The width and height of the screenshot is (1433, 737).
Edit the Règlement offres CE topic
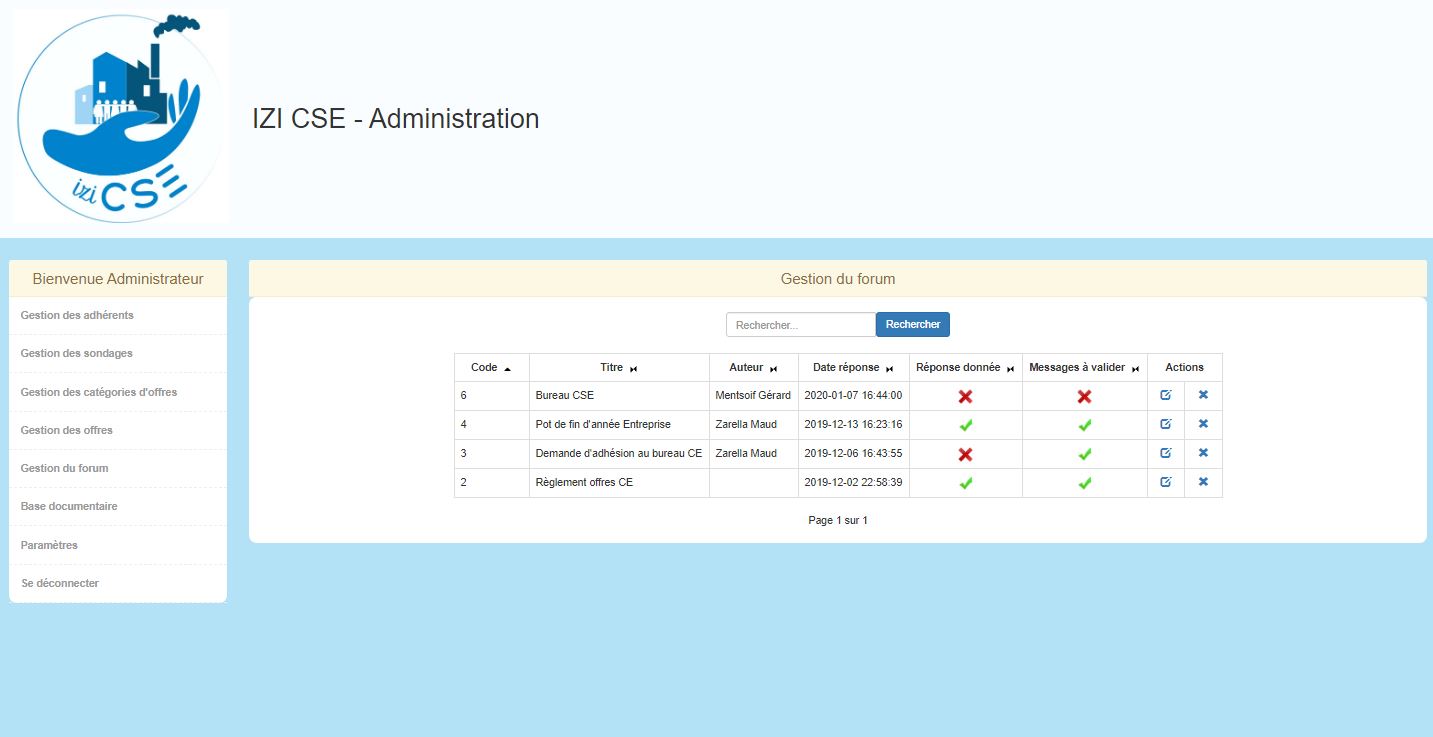point(1165,482)
